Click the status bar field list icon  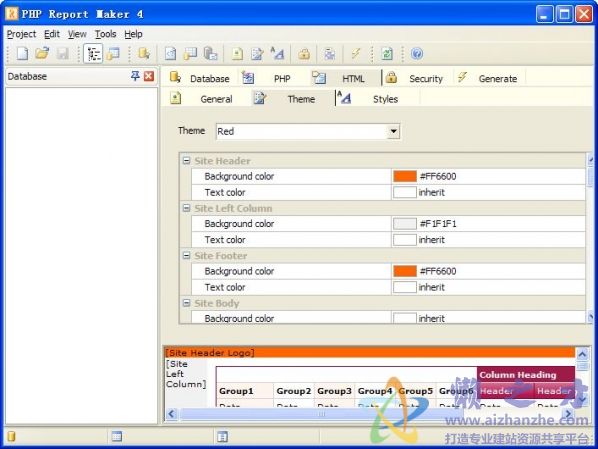[222, 436]
